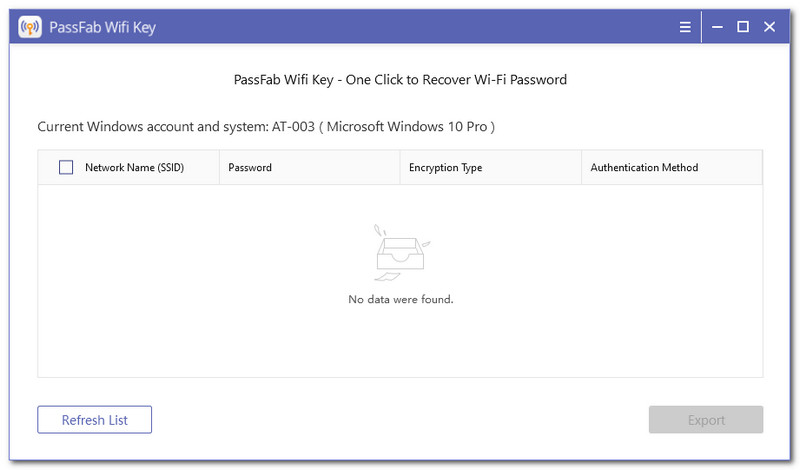Viewport: 800px width, 470px height.
Task: Maximize the PassFab Wifi Key window
Action: (743, 27)
